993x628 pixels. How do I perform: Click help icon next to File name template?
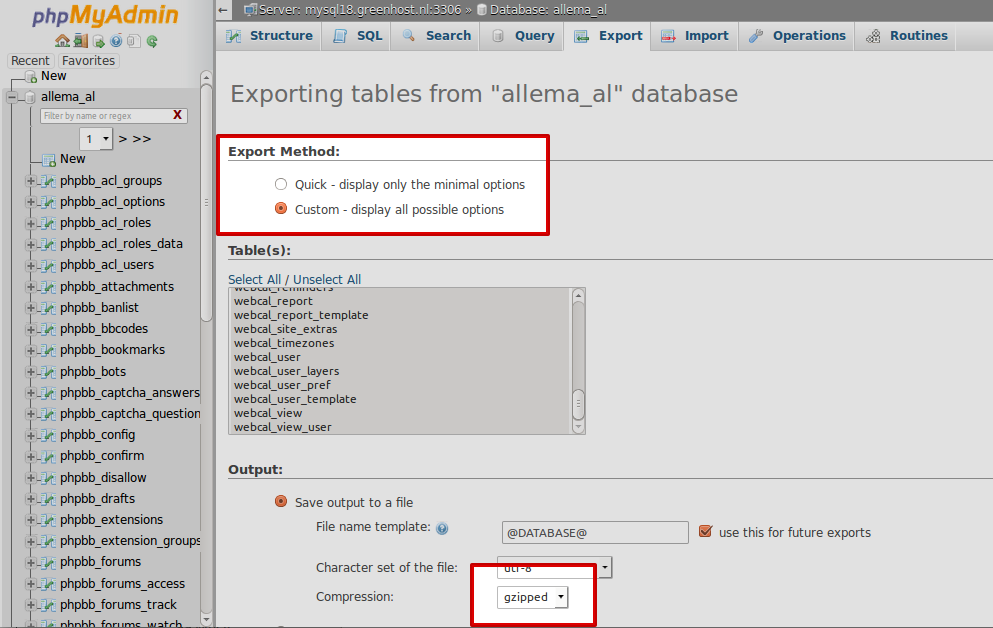442,528
